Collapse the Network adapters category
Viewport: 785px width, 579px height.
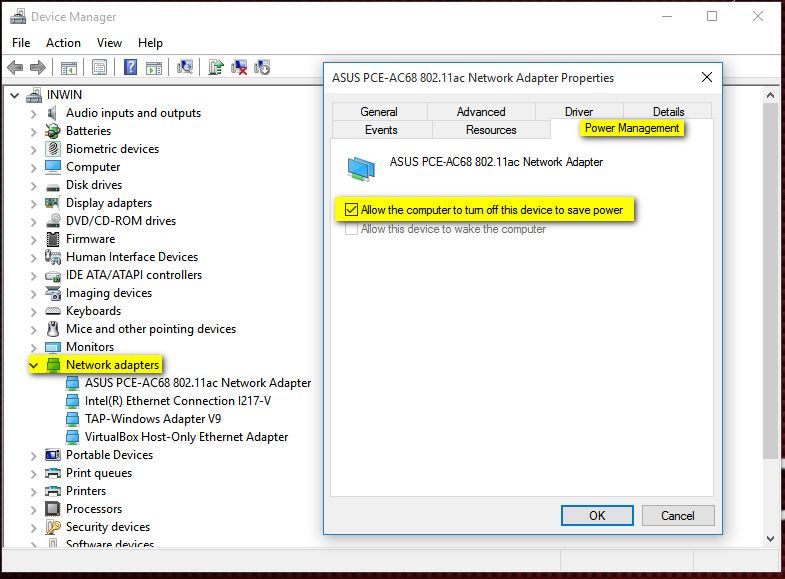pyautogui.click(x=34, y=365)
